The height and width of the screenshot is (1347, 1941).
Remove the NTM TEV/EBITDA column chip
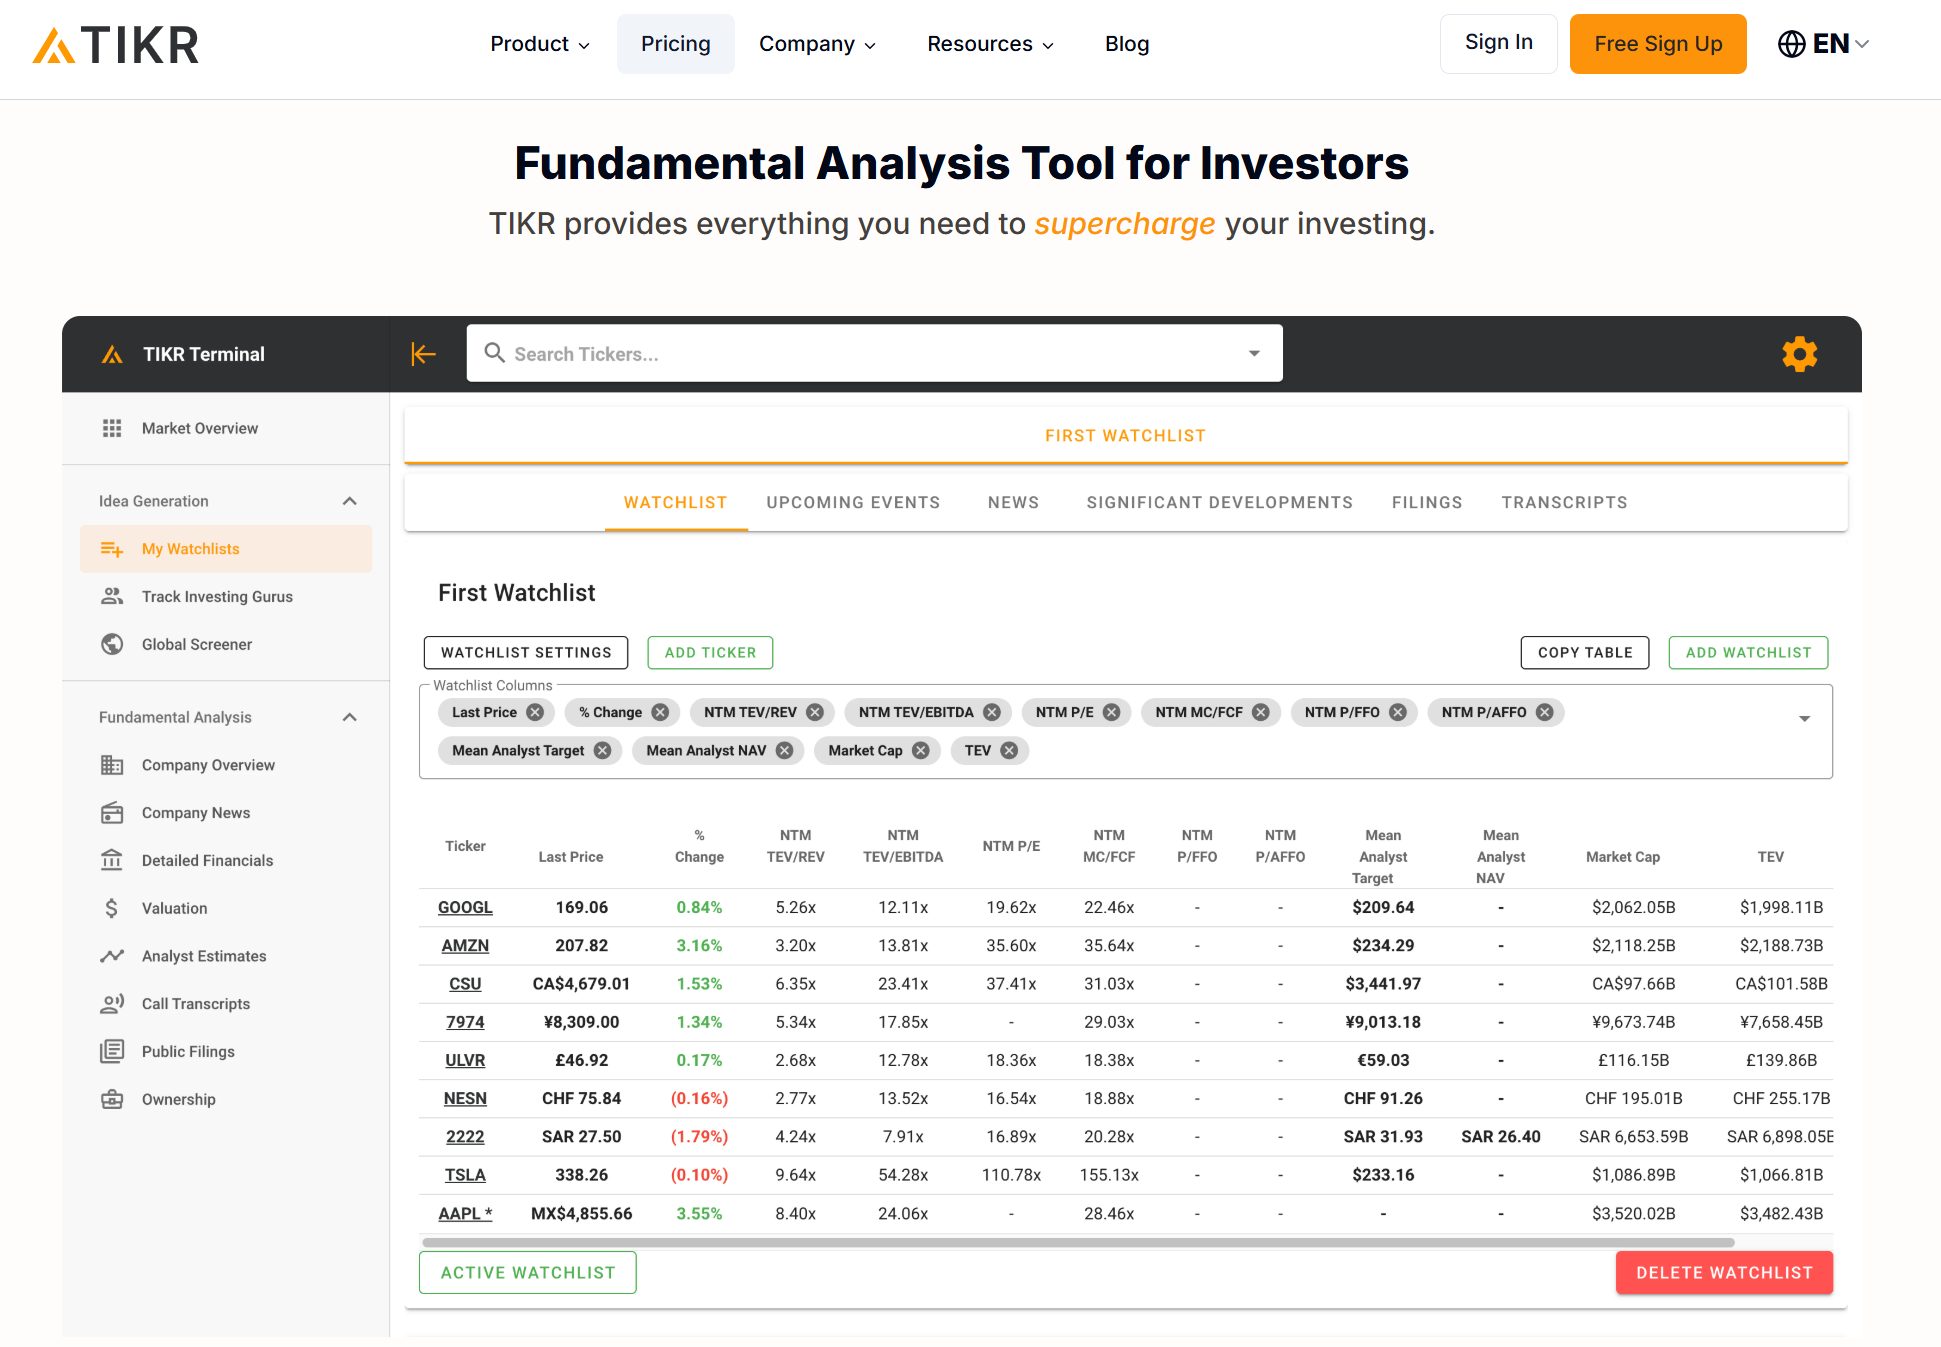coord(992,712)
